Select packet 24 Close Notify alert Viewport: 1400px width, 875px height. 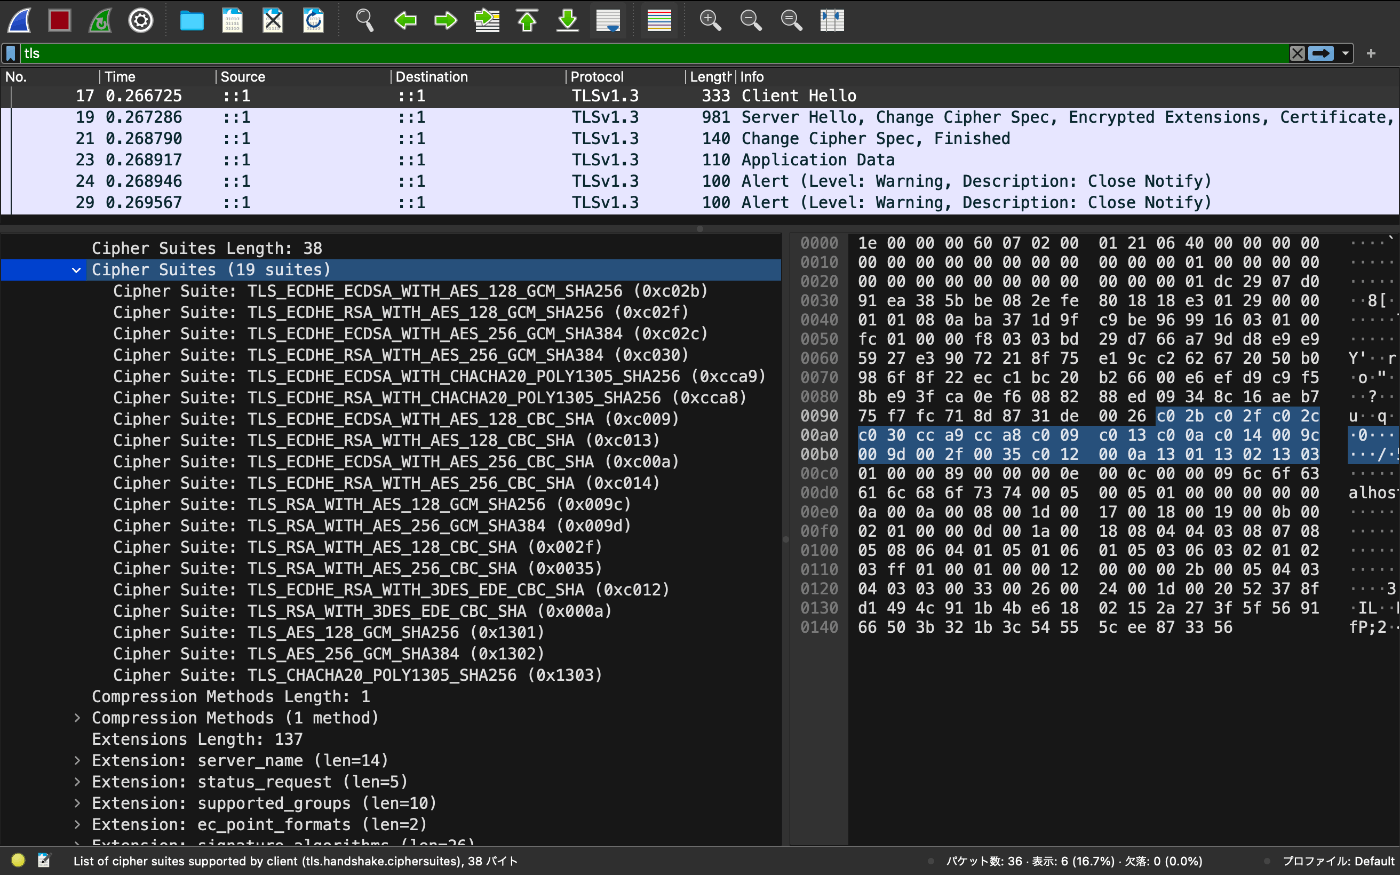pos(700,181)
